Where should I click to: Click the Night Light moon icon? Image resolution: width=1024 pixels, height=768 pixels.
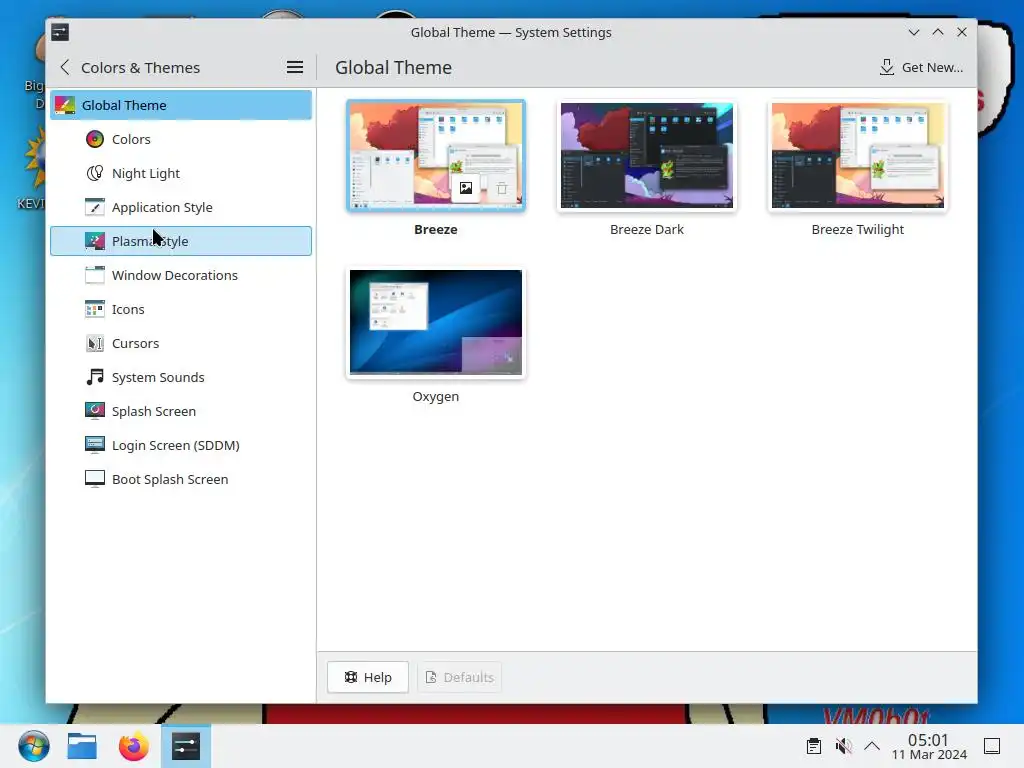pos(95,173)
